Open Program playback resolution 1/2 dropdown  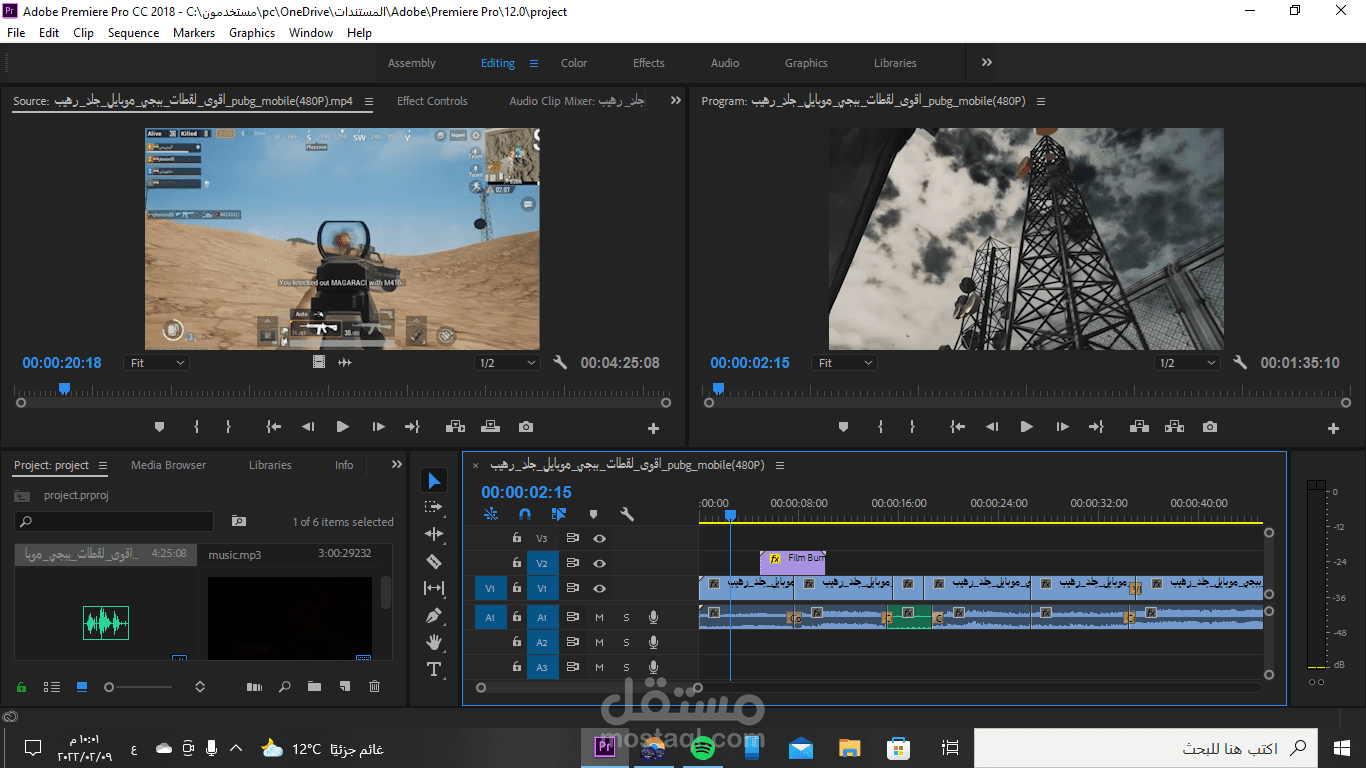tap(1187, 363)
